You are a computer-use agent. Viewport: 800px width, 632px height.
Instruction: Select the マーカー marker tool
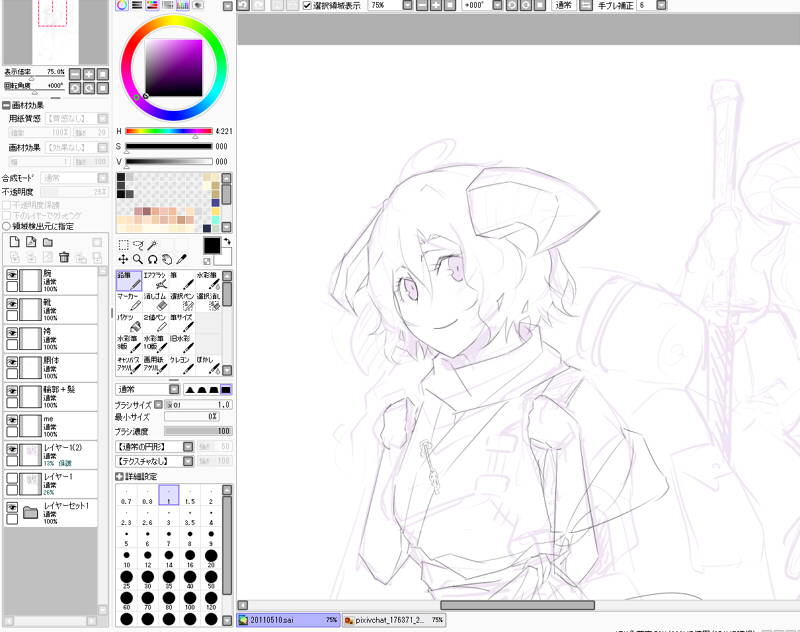tap(129, 302)
